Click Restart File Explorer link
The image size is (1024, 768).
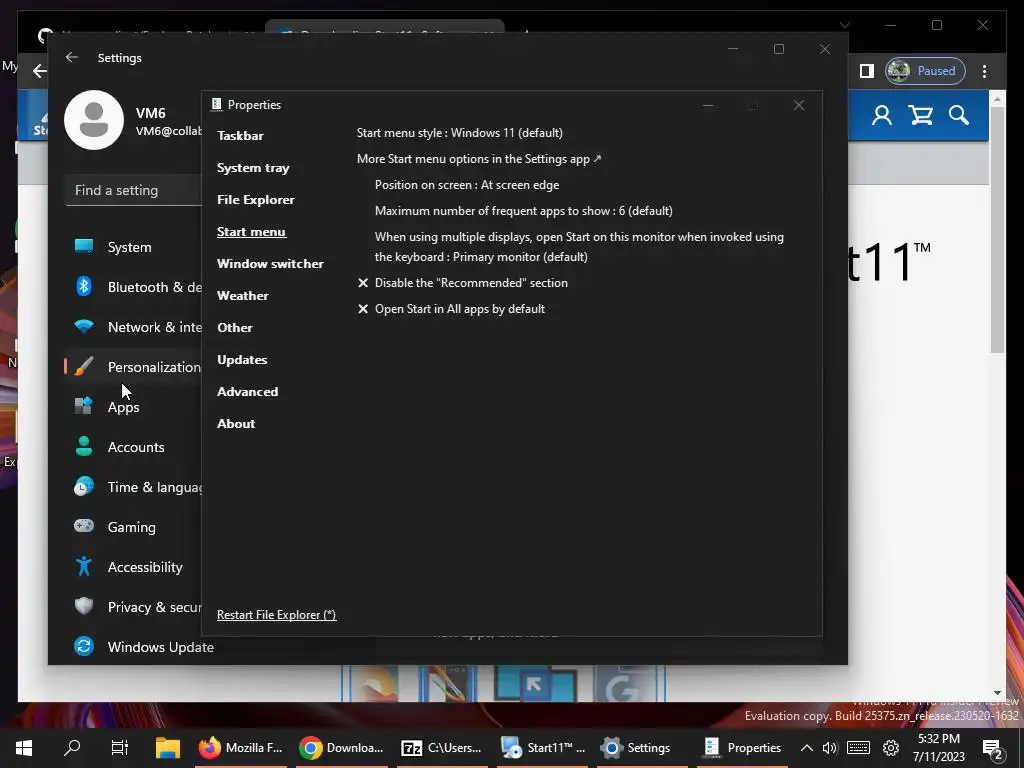[276, 615]
